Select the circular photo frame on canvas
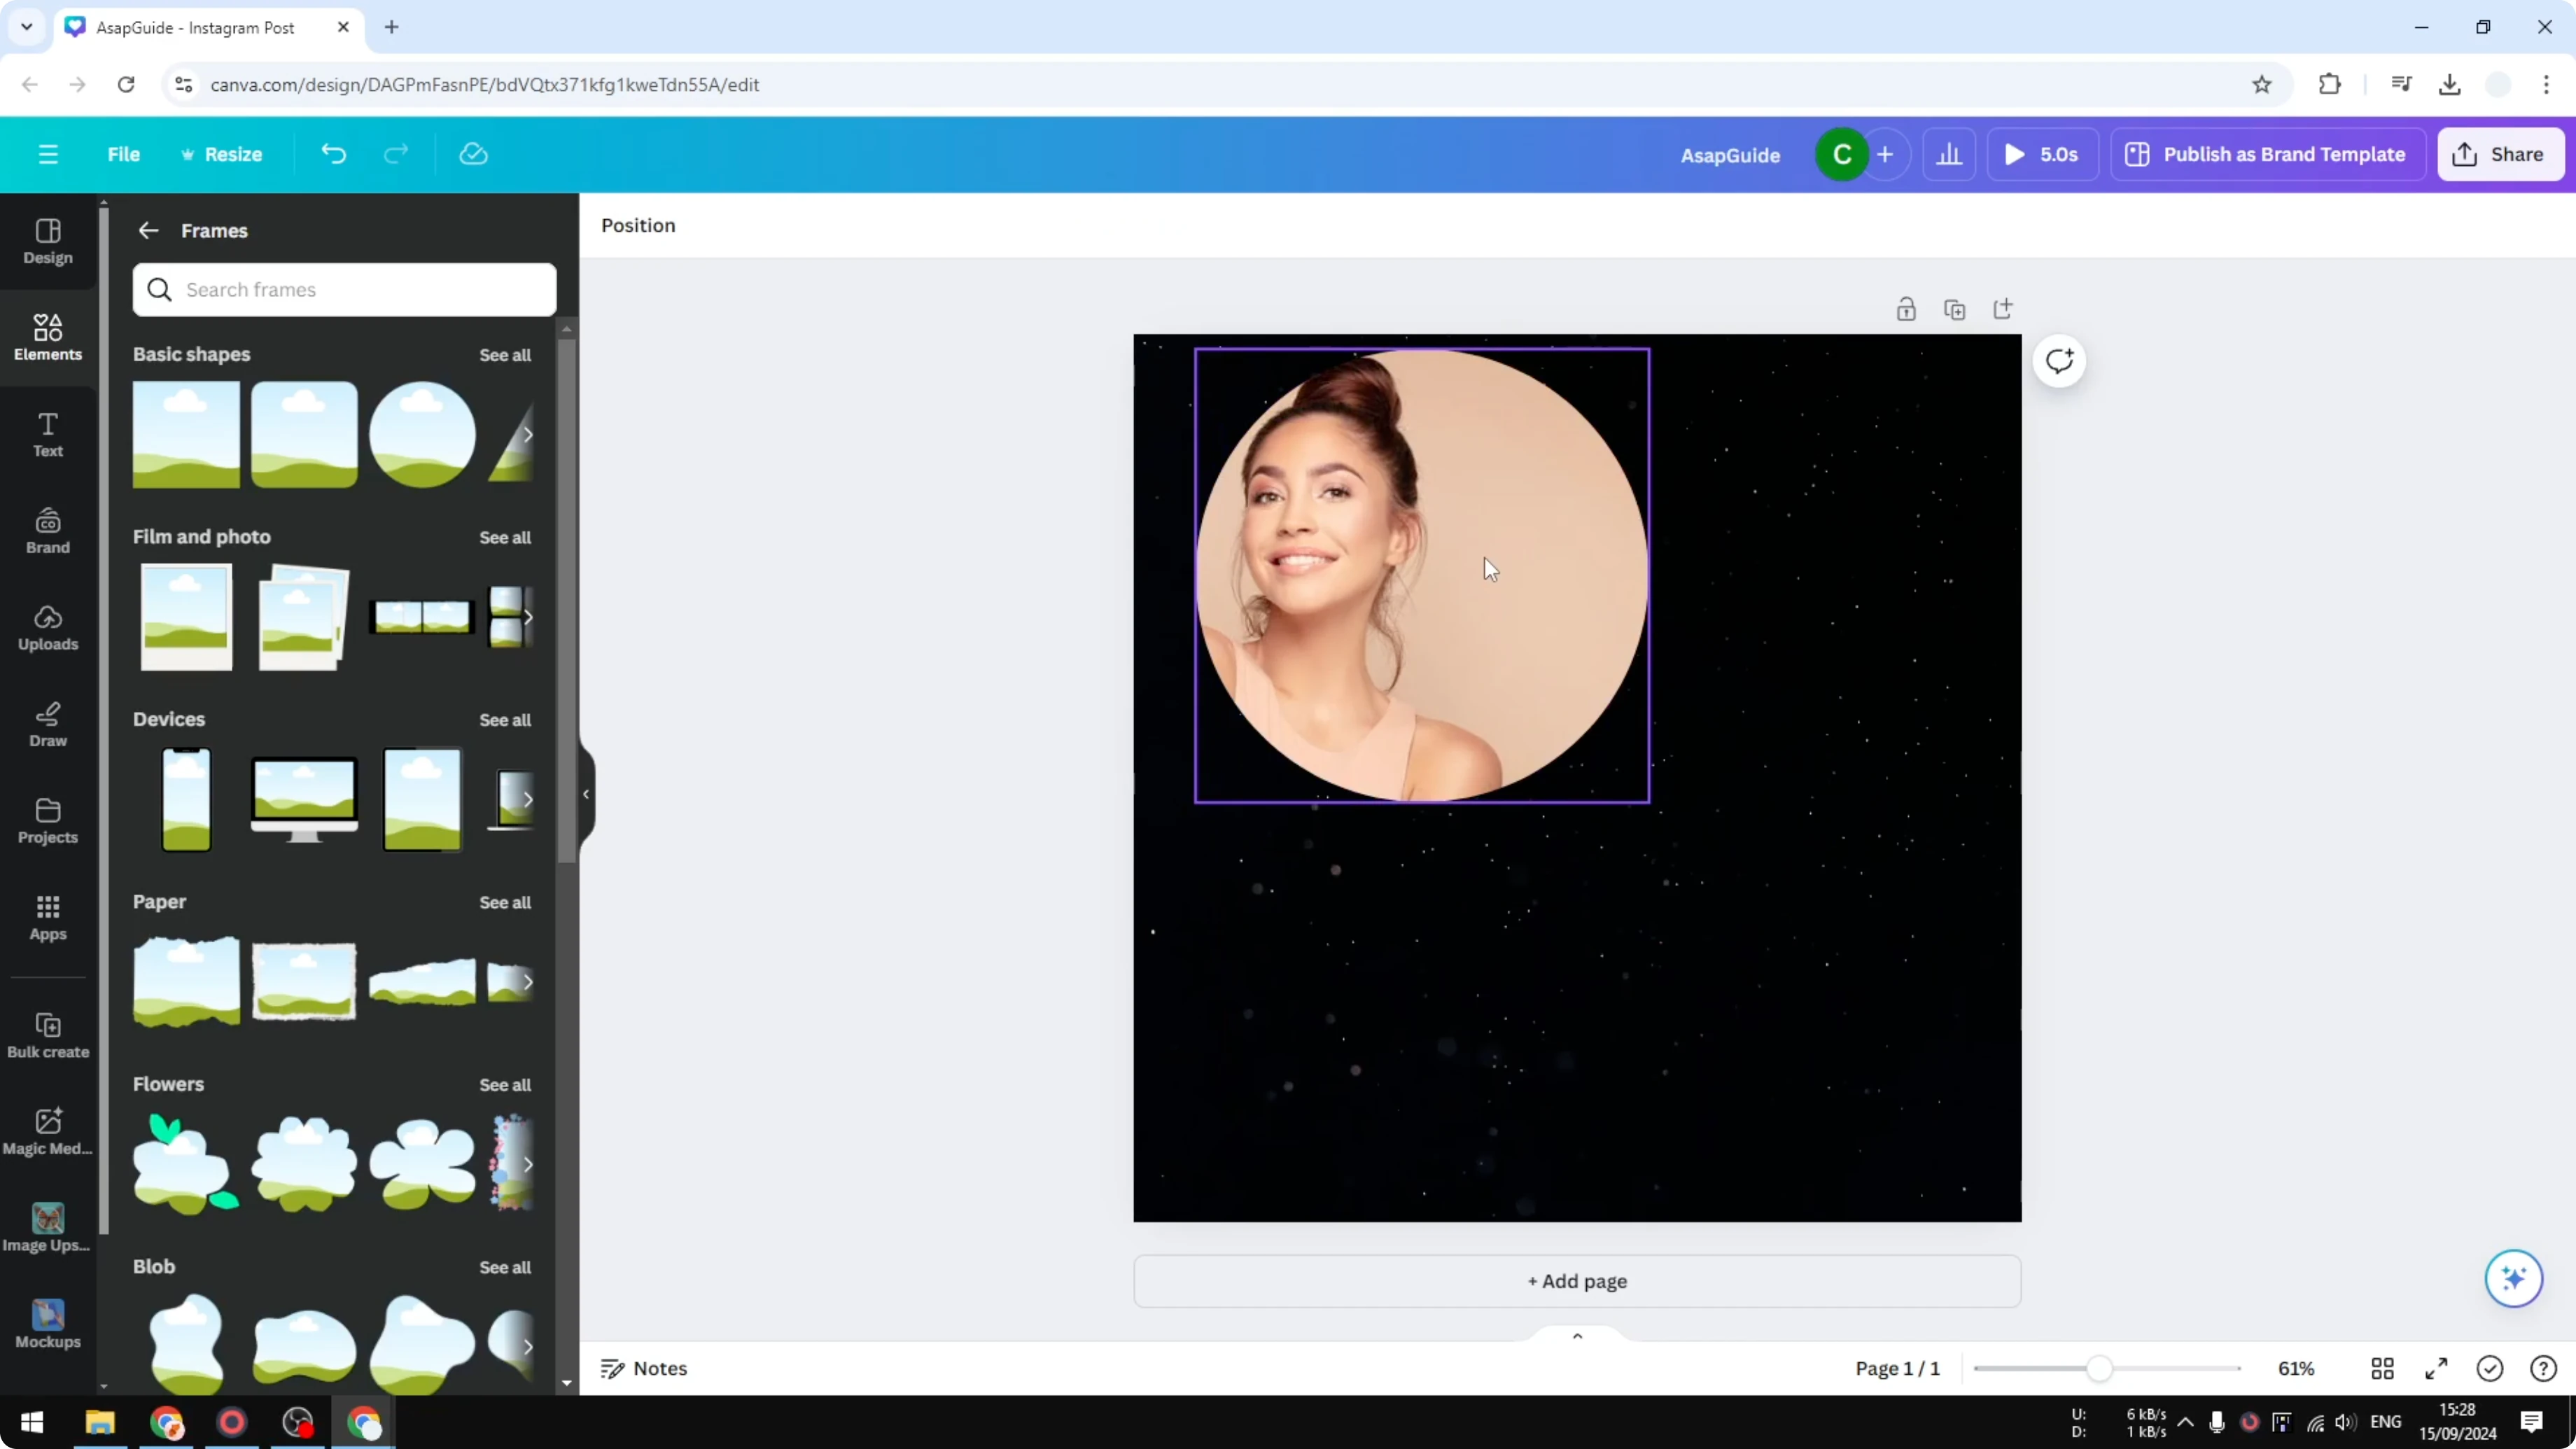The height and width of the screenshot is (1449, 2576). (x=1421, y=575)
